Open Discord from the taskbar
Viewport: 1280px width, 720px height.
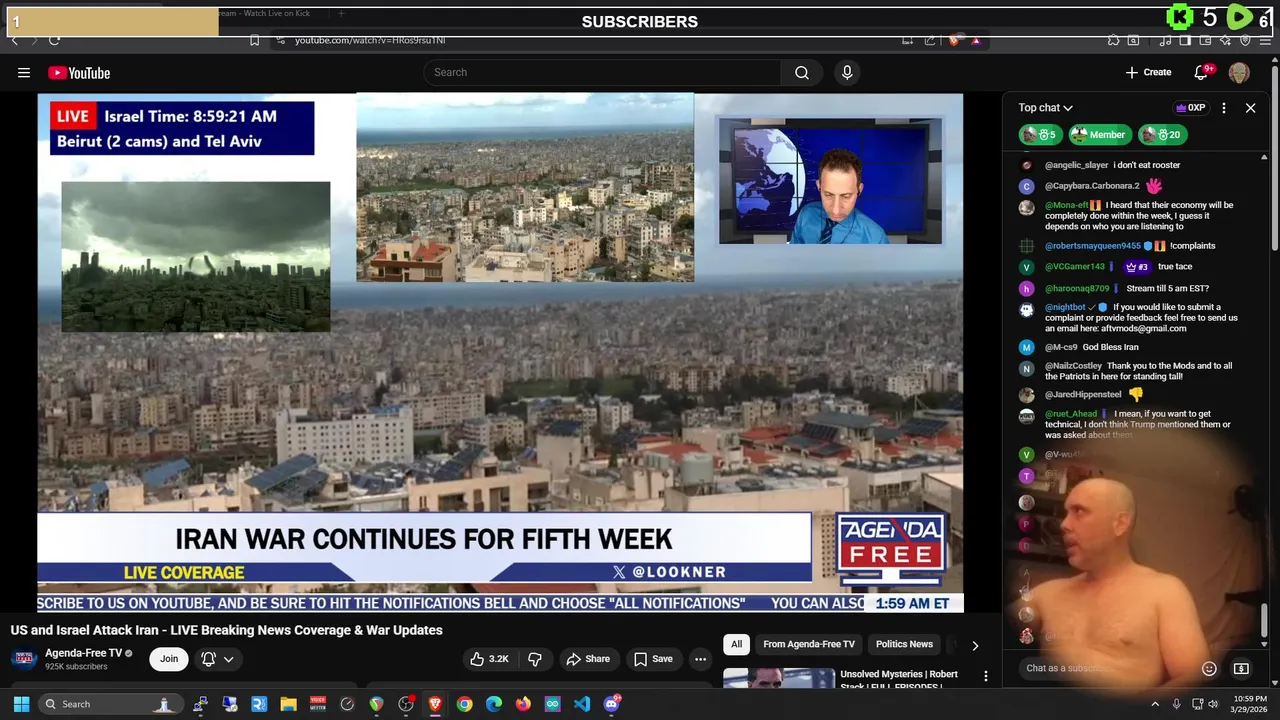tap(611, 704)
